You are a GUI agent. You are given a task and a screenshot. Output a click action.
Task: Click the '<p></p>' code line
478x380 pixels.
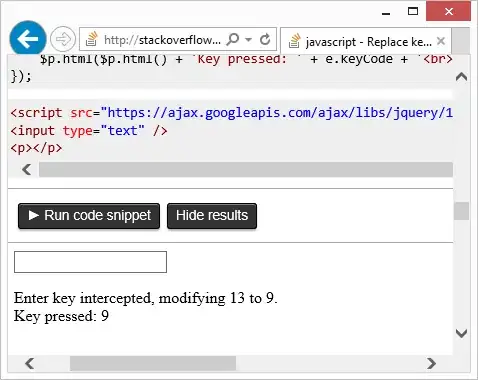36,148
